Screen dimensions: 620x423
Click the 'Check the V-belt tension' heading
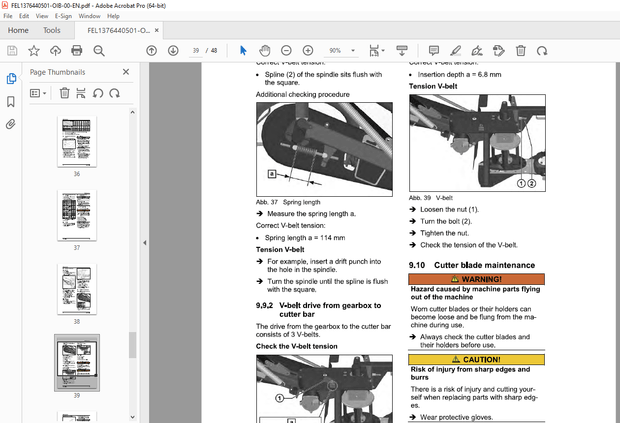[297, 346]
